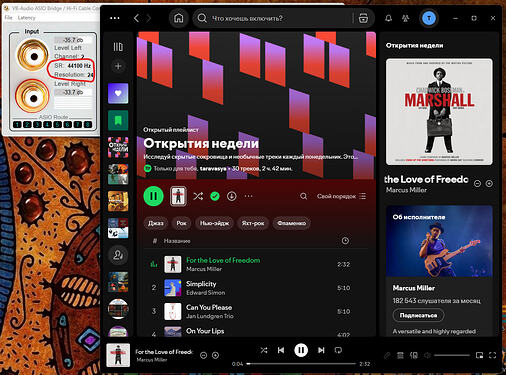Viewport: 506px width, 375px height.
Task: Open artist link 'Jan Lundgren Trio'
Action: point(210,316)
